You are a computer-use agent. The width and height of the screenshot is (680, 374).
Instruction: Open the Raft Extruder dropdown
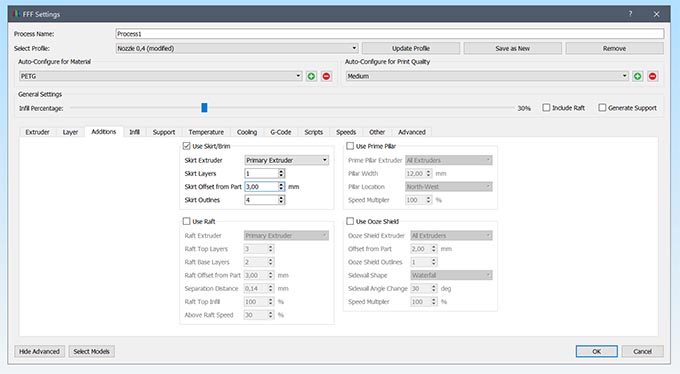coord(287,236)
